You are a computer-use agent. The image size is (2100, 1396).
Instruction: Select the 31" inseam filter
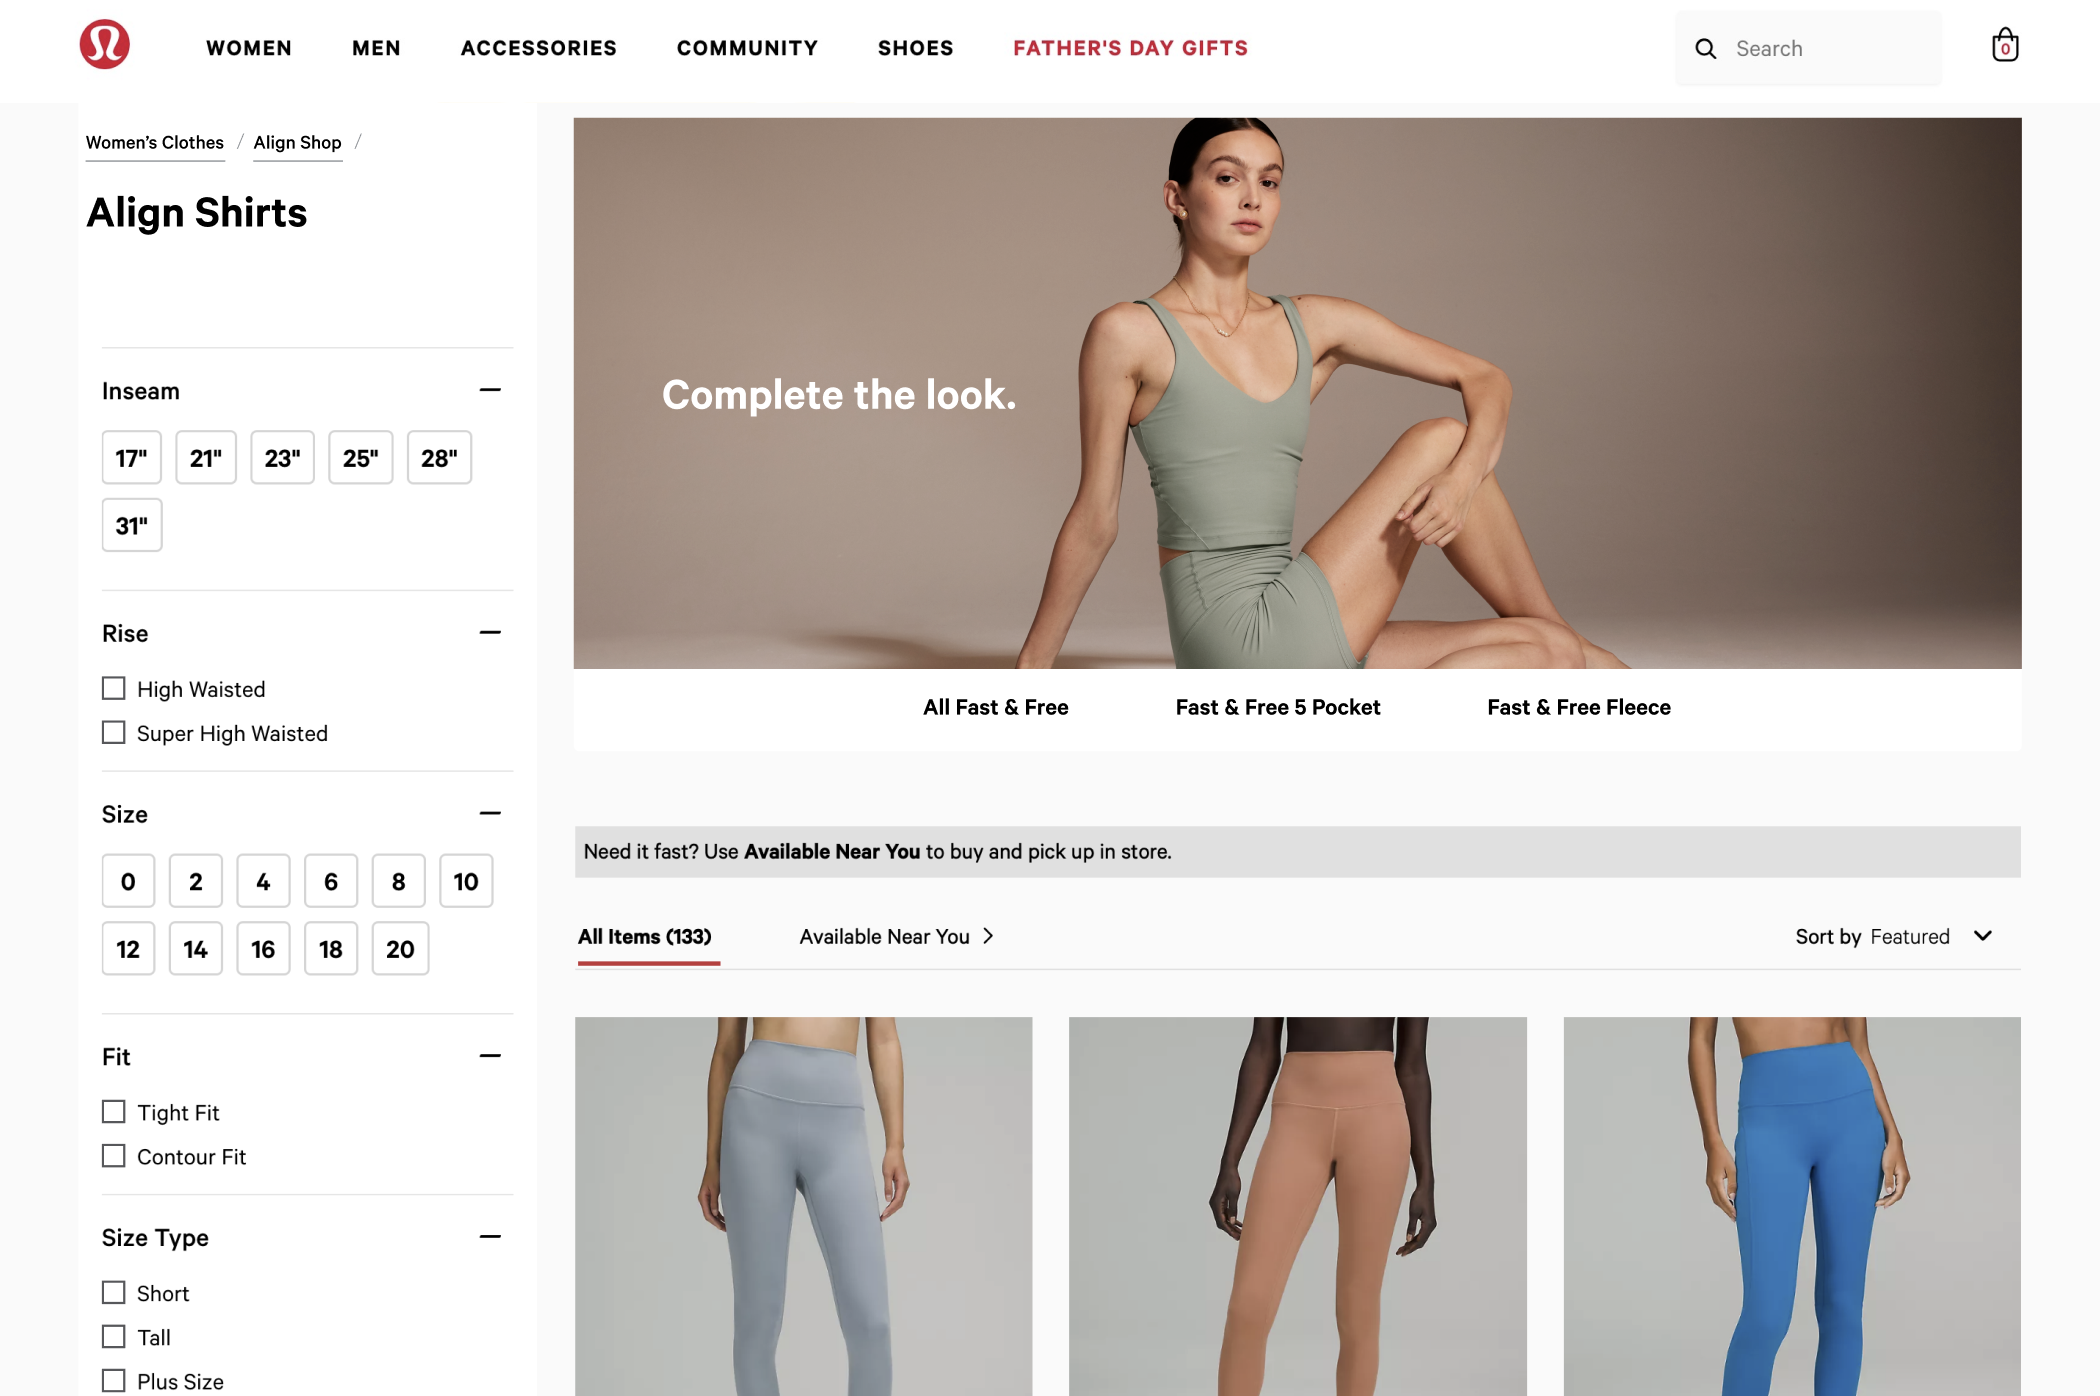(x=132, y=525)
